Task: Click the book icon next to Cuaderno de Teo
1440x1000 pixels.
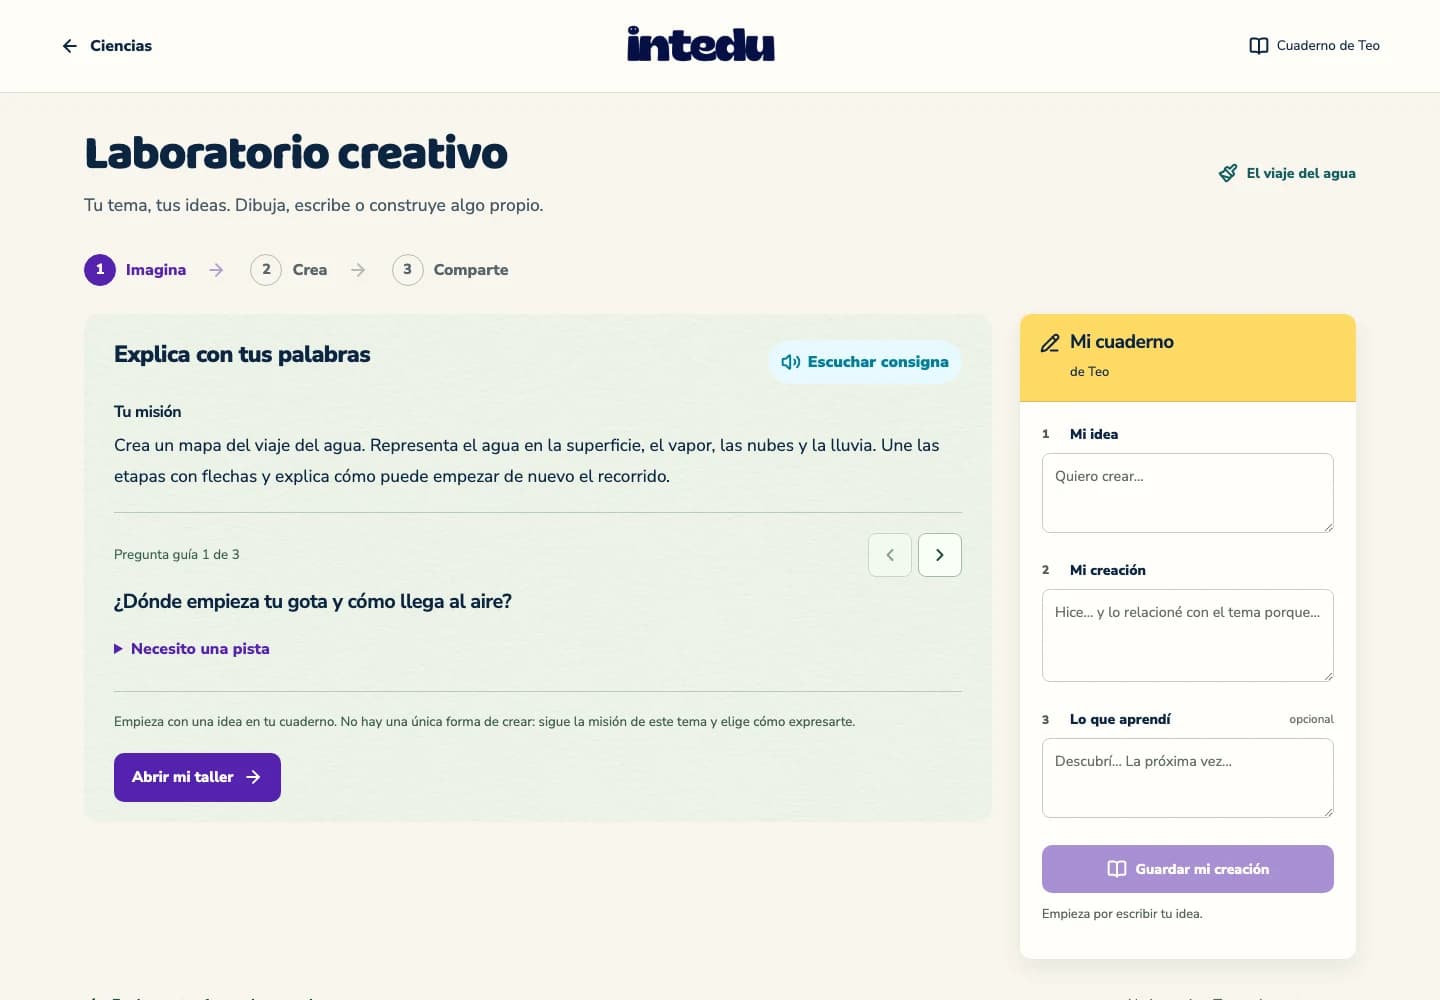Action: (1259, 46)
